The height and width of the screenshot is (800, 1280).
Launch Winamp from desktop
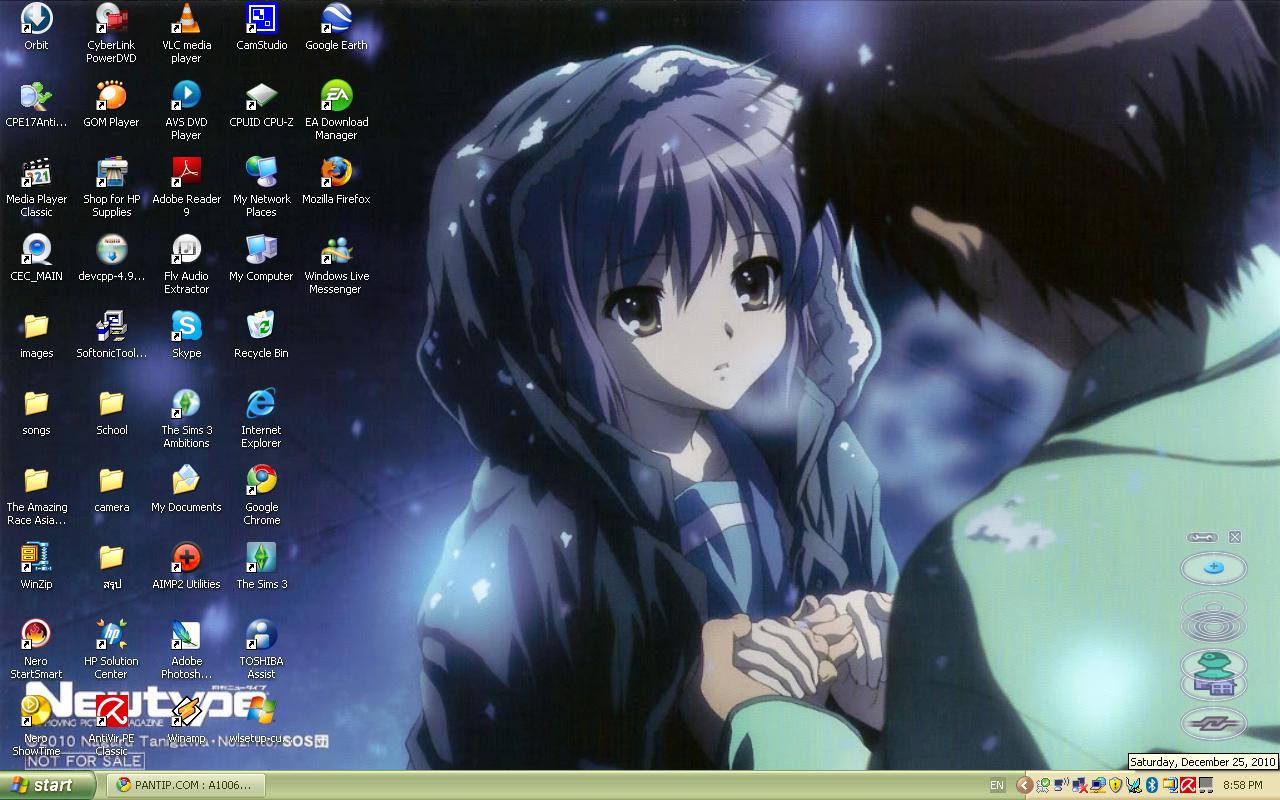pos(186,720)
